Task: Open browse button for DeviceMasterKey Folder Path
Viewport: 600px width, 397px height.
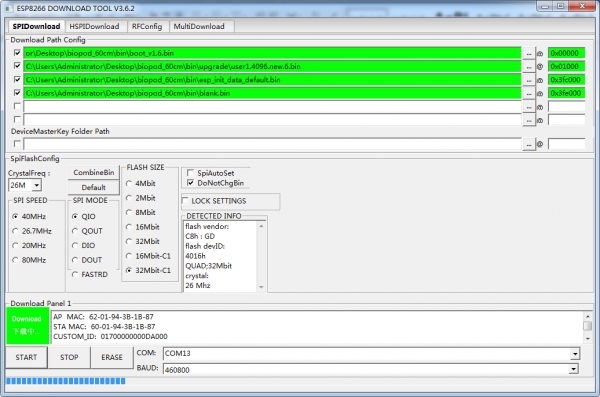Action: pos(528,144)
